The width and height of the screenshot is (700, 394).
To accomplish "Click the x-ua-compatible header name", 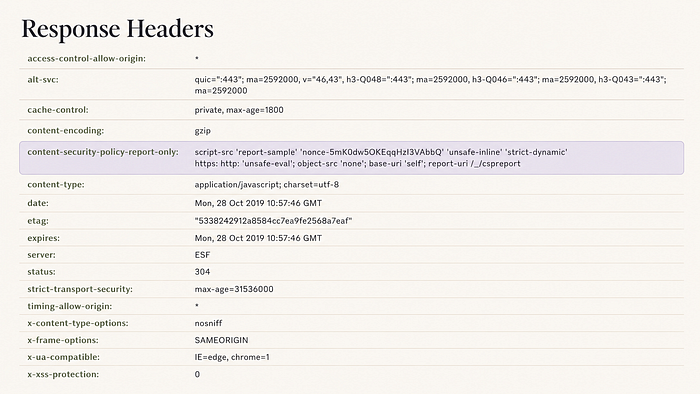I will click(63, 357).
